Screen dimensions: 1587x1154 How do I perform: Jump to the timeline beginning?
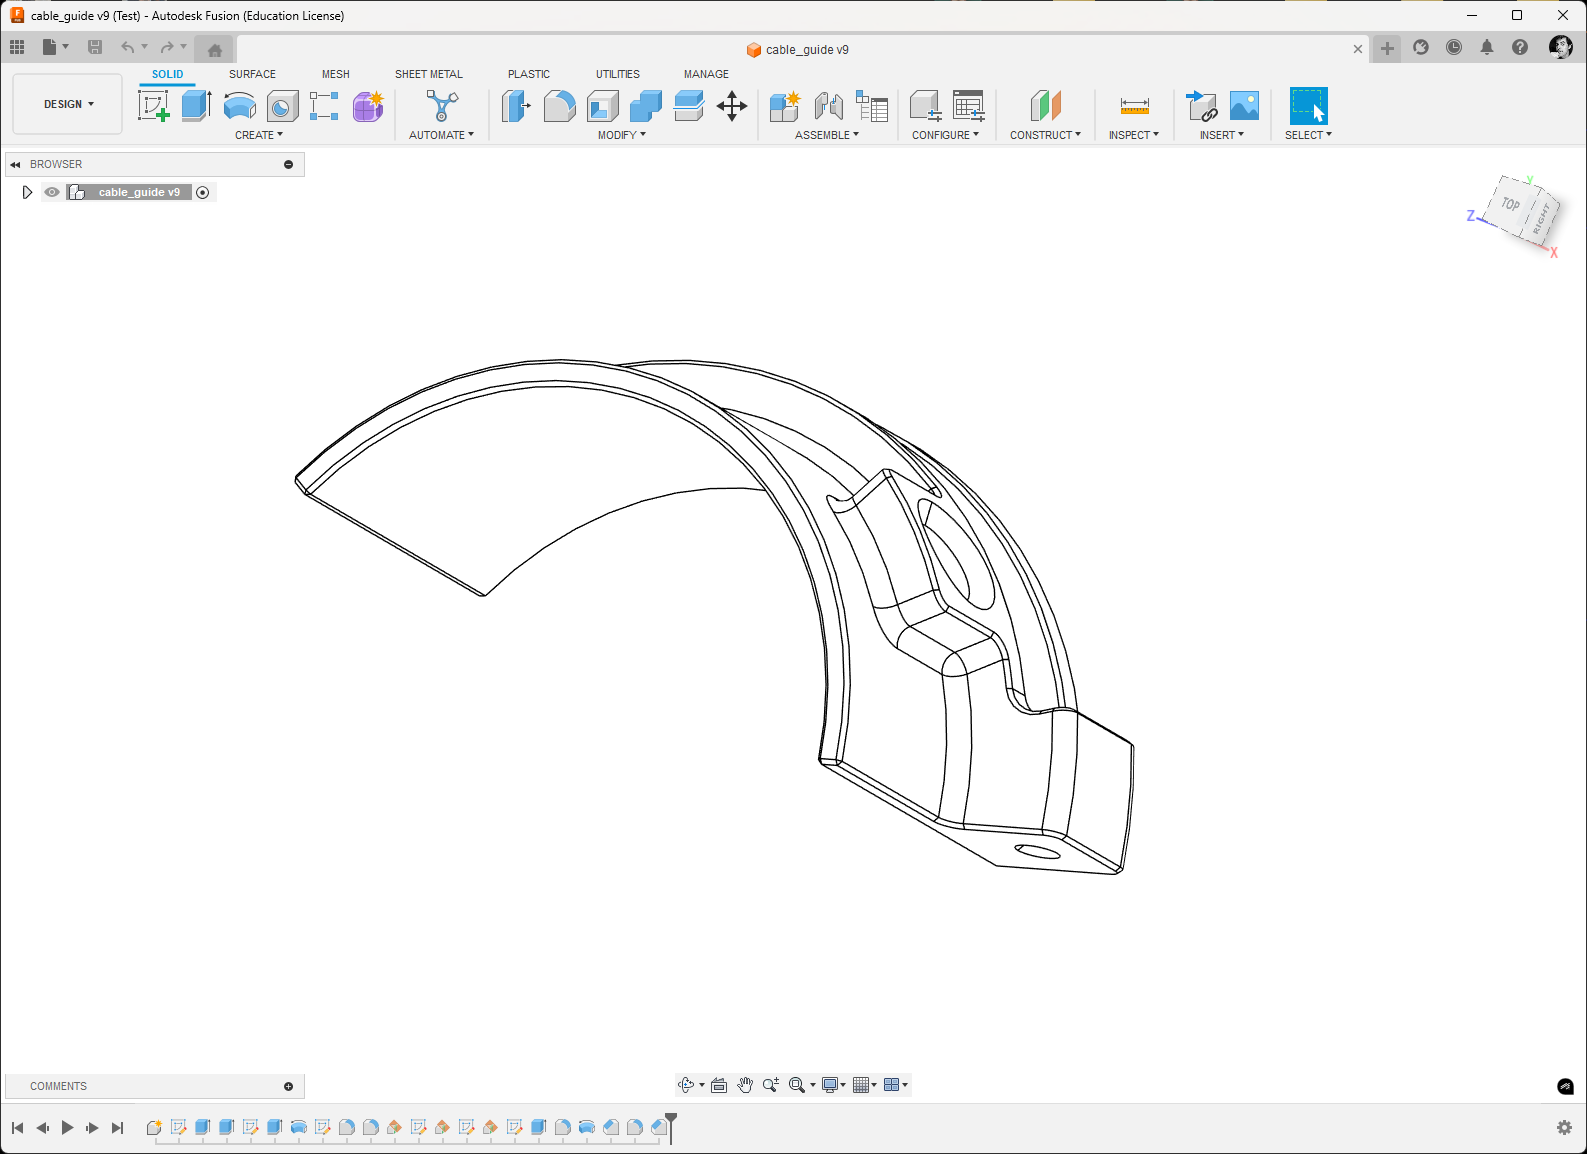[17, 1128]
